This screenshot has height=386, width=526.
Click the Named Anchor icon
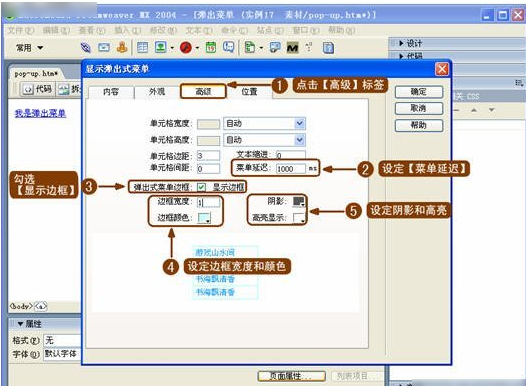[x=122, y=48]
